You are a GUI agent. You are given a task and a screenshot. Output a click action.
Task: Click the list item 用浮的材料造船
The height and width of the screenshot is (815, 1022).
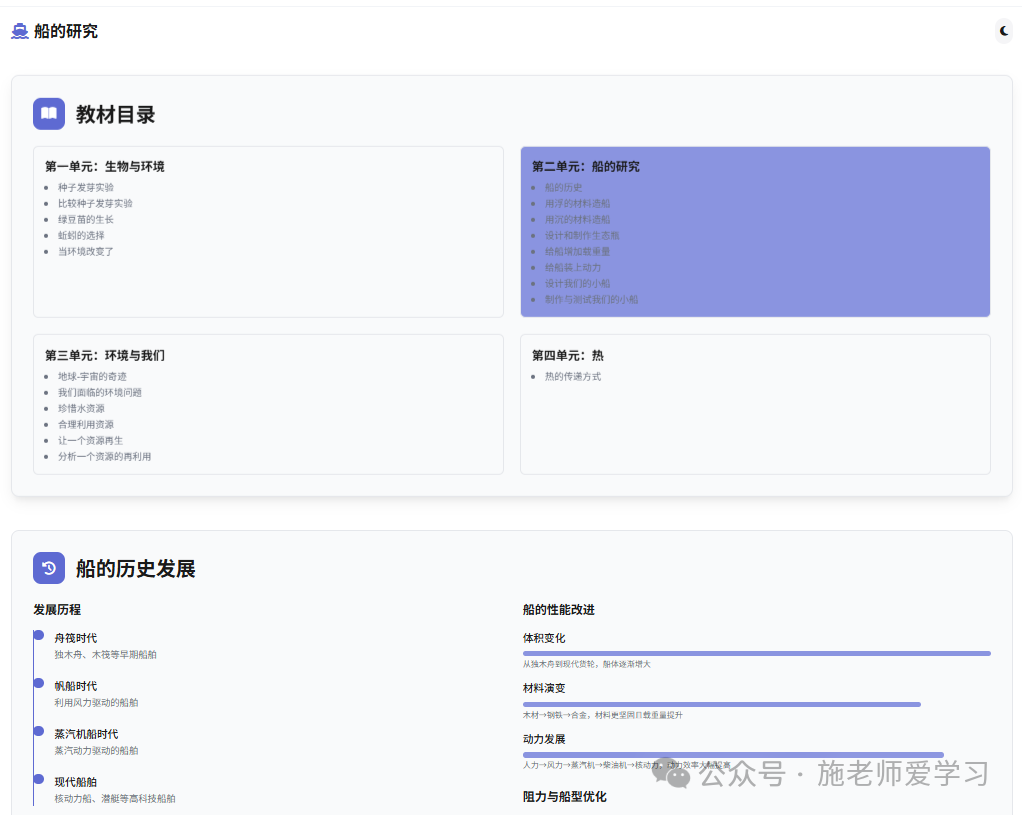tap(577, 203)
